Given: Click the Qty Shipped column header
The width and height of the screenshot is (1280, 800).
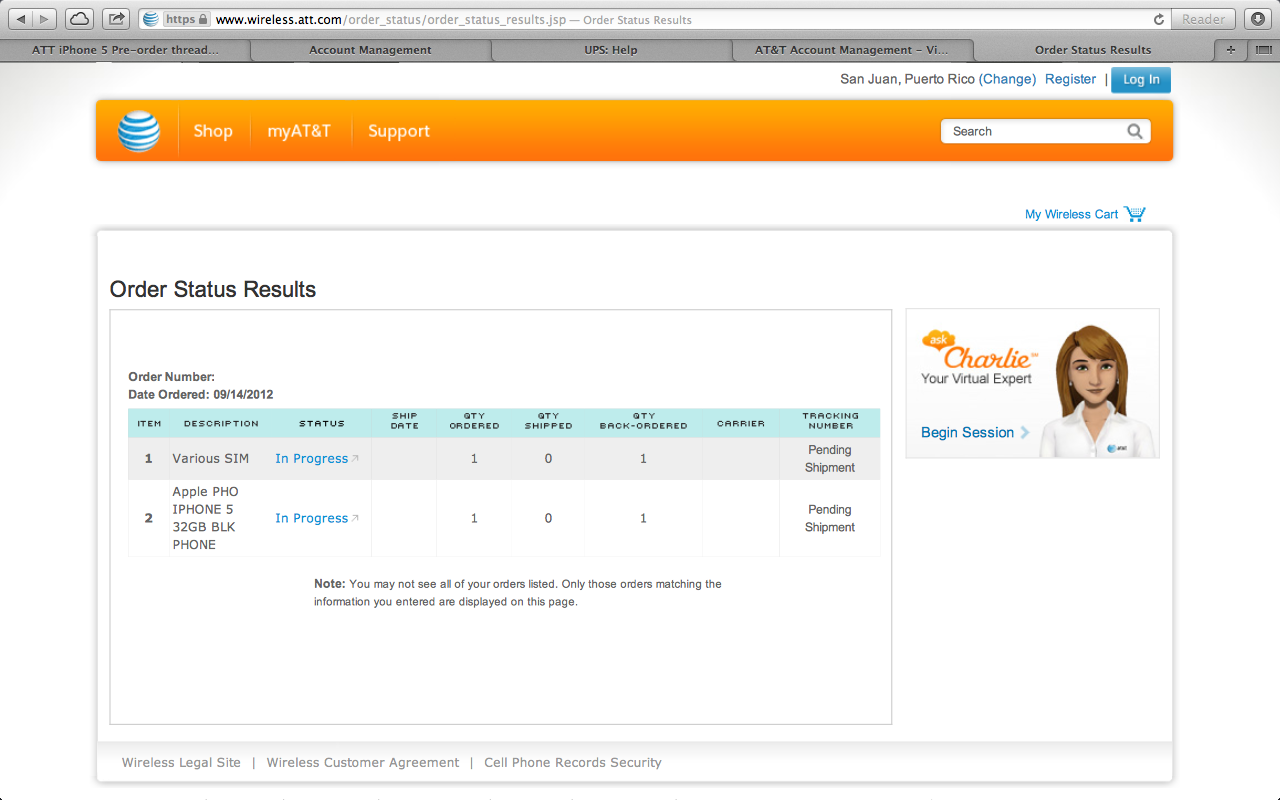Looking at the screenshot, I should 549,421.
